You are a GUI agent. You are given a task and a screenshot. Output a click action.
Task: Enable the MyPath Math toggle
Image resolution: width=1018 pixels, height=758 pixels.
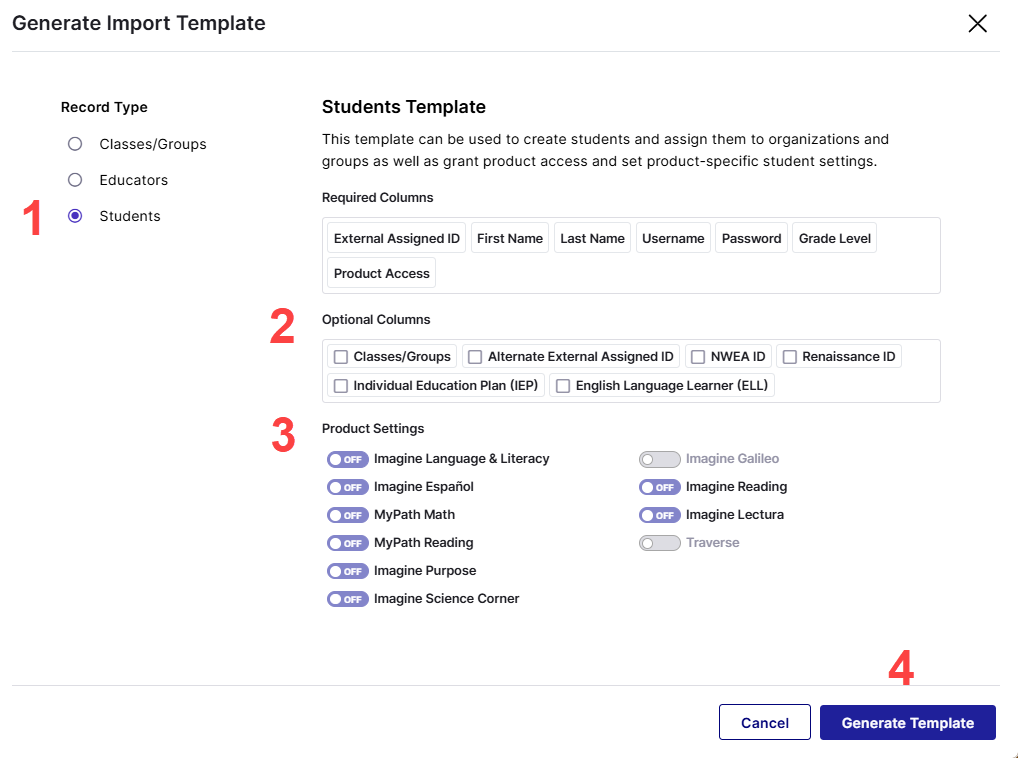[347, 515]
